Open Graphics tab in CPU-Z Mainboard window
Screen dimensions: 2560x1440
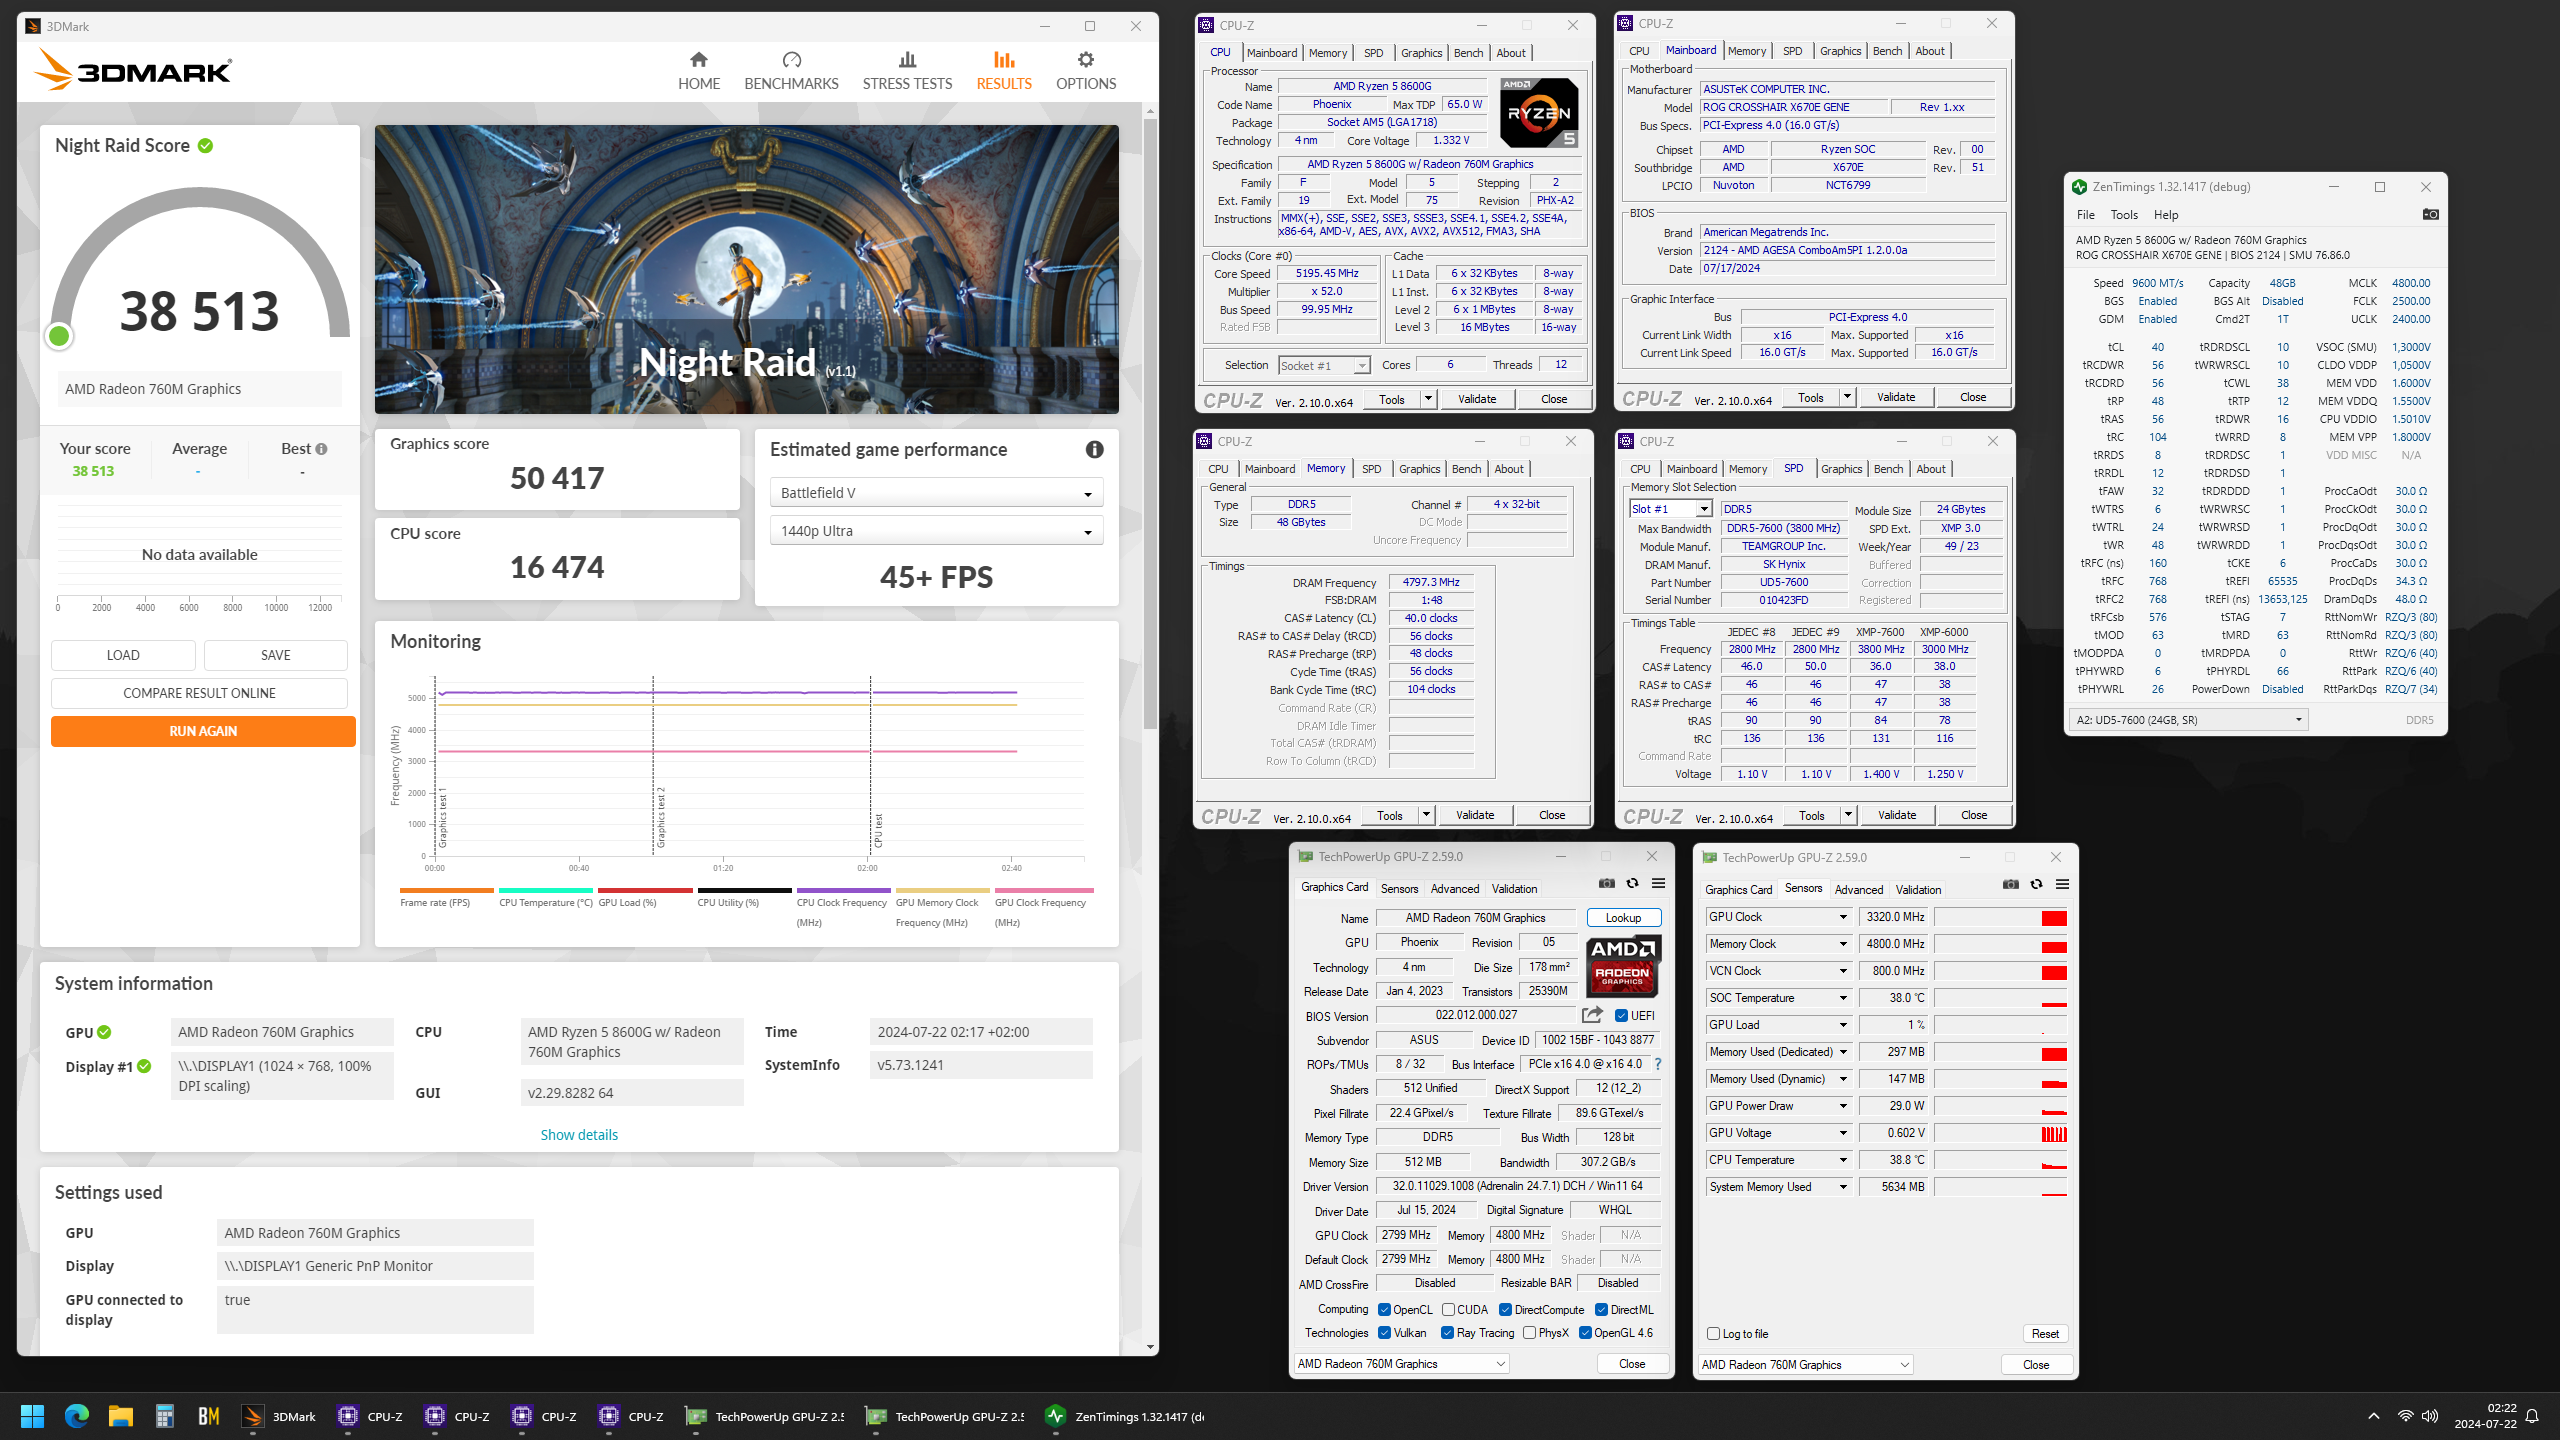[x=1840, y=51]
